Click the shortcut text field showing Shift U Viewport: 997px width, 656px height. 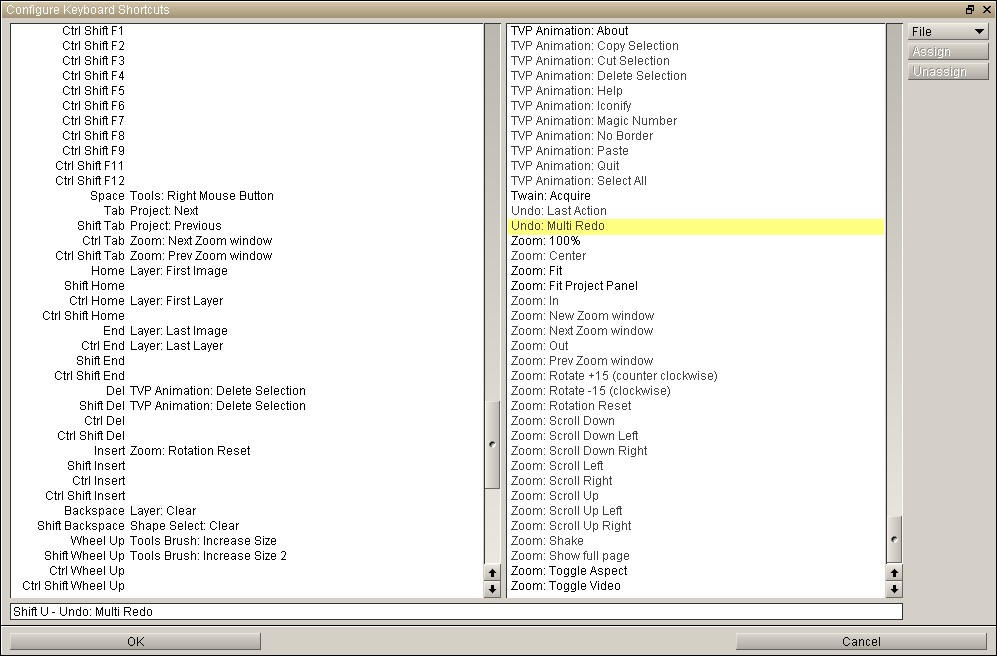[457, 612]
